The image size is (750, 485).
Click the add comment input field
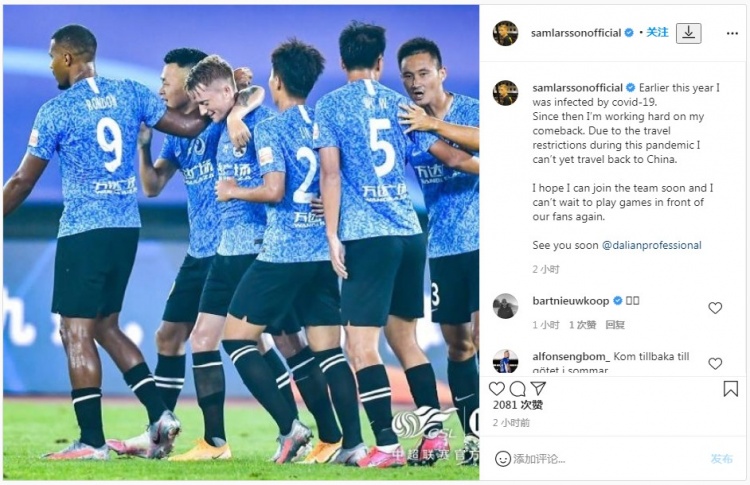607,459
